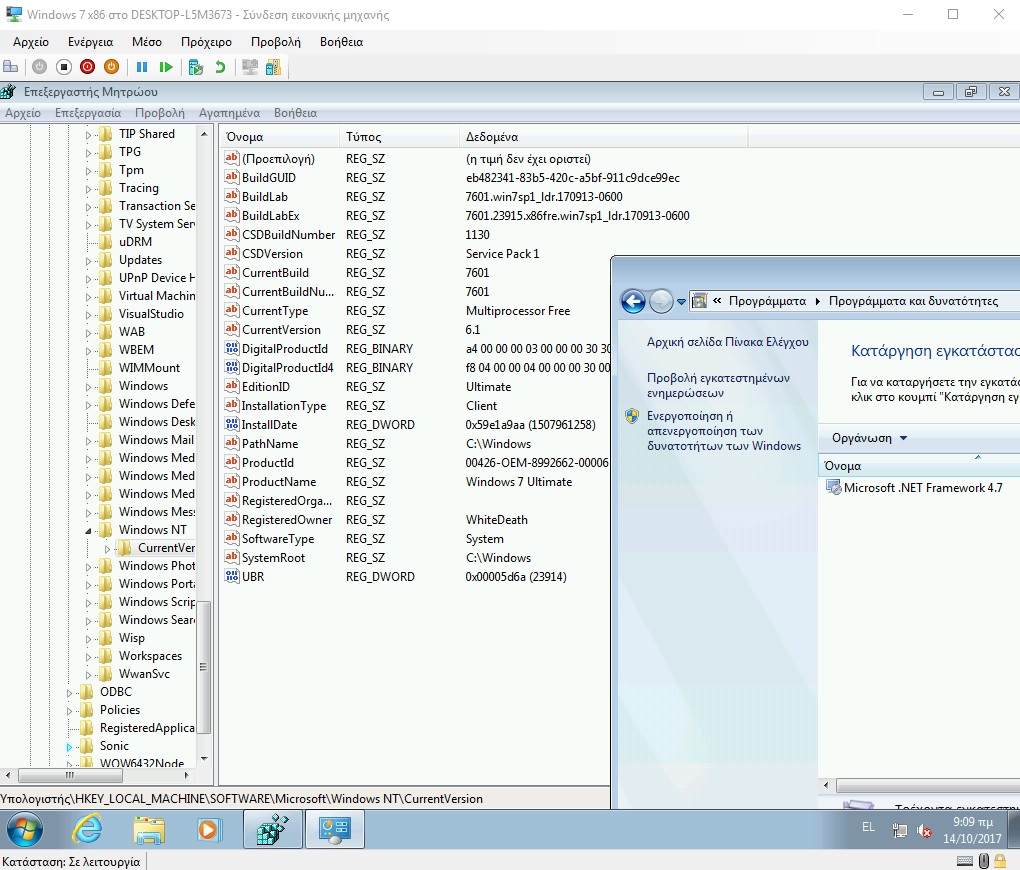The width and height of the screenshot is (1020, 870).
Task: Click the Microsoft .NET Framework 4.7 program icon
Action: (833, 487)
